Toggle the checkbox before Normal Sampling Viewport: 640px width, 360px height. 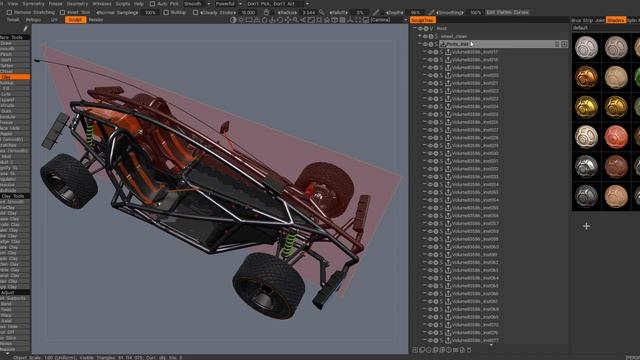click(x=62, y=13)
